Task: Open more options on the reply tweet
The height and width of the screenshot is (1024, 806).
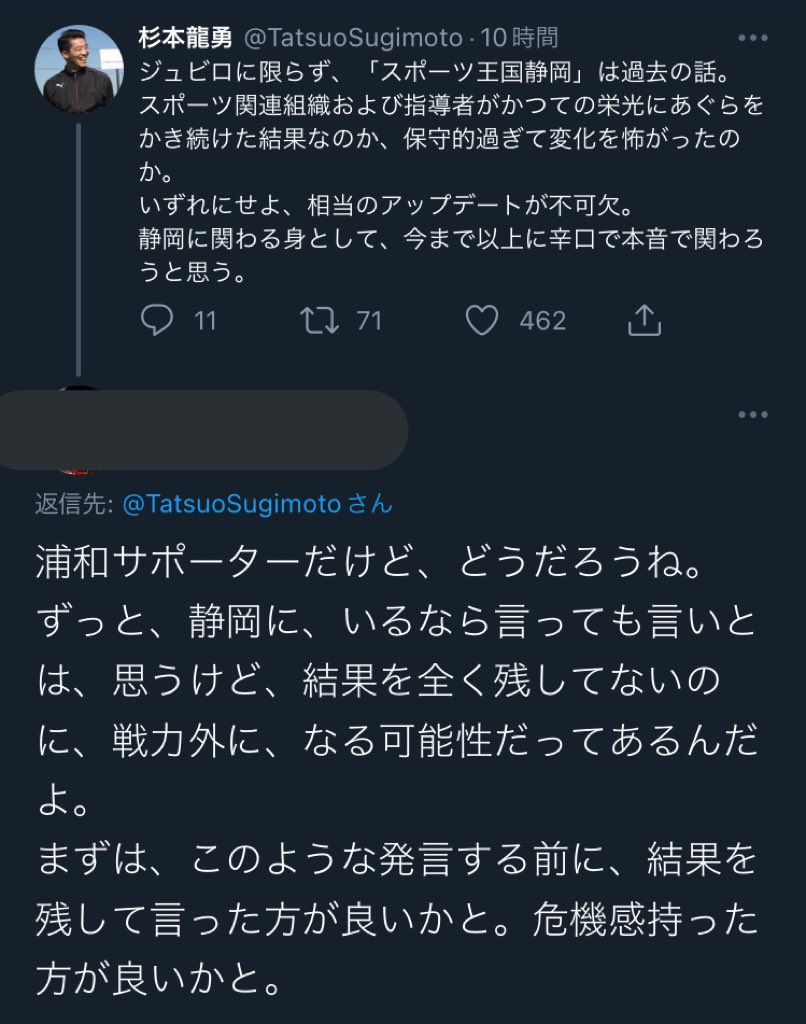Action: click(752, 415)
